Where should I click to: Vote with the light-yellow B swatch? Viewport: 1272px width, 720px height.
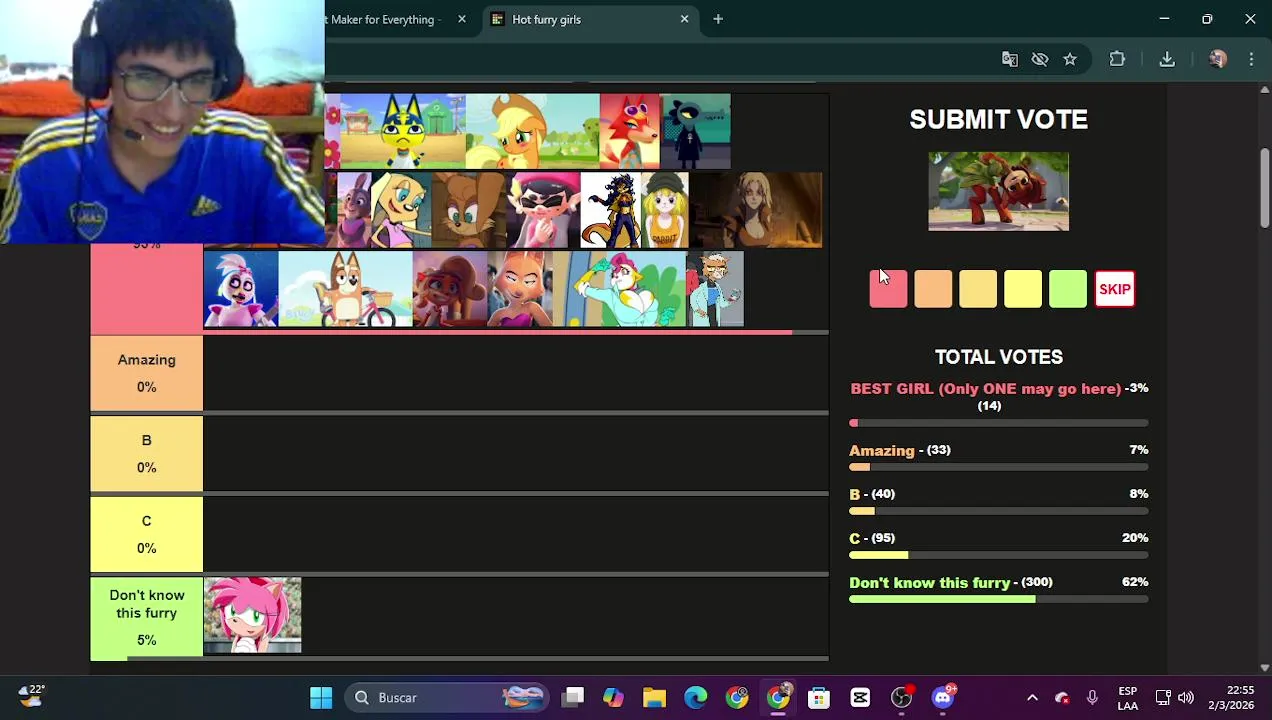click(x=978, y=289)
